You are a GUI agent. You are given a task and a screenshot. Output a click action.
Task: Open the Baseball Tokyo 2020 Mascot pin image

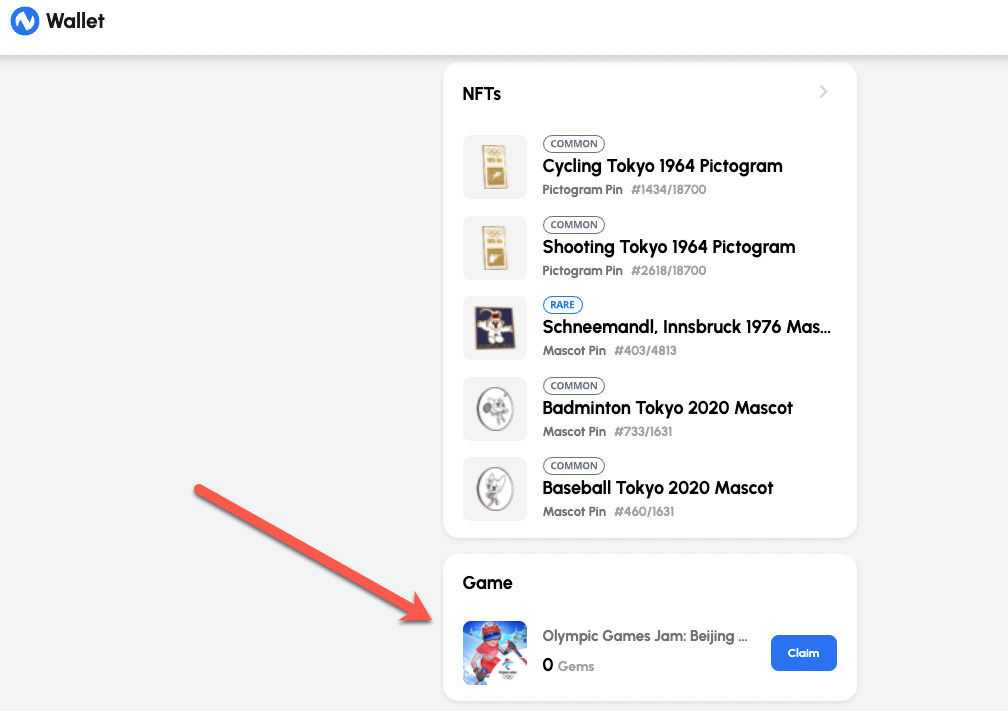coord(495,489)
